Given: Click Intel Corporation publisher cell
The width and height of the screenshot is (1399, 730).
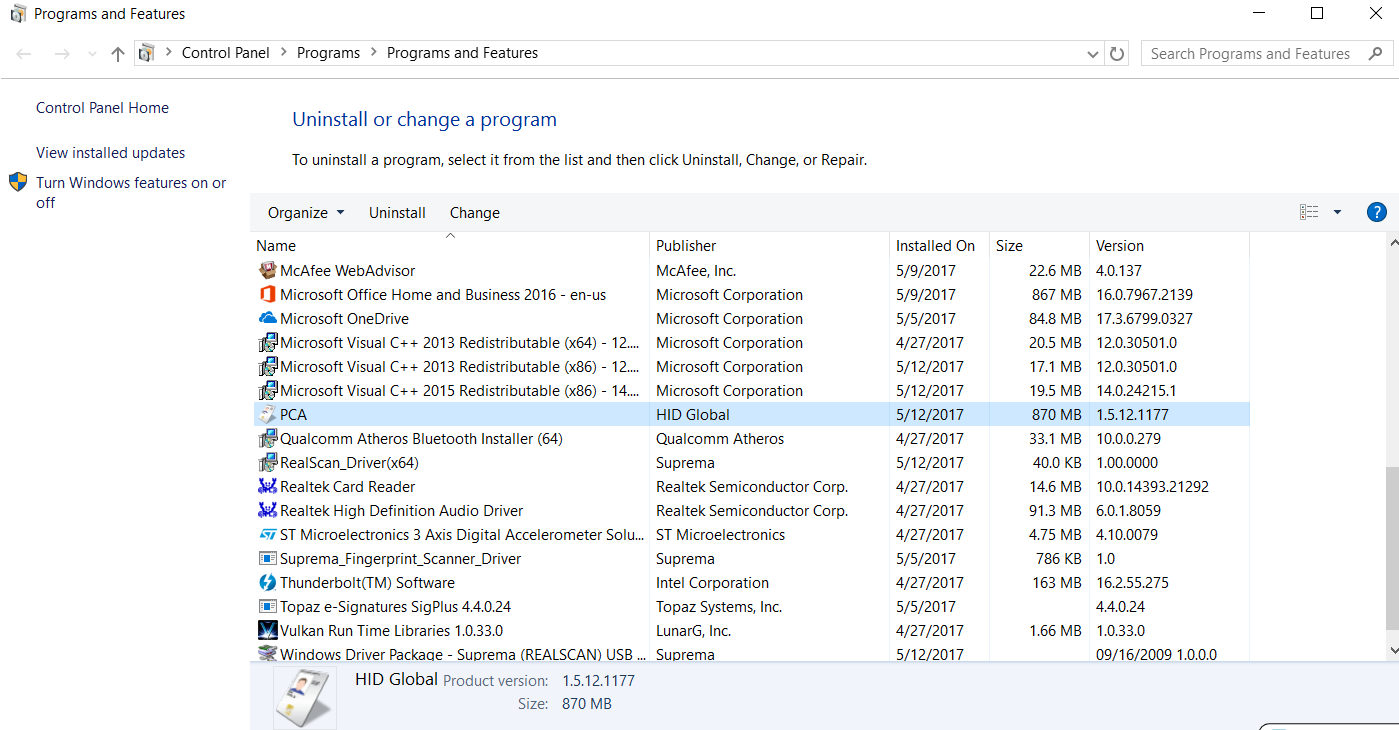Looking at the screenshot, I should click(x=712, y=583).
